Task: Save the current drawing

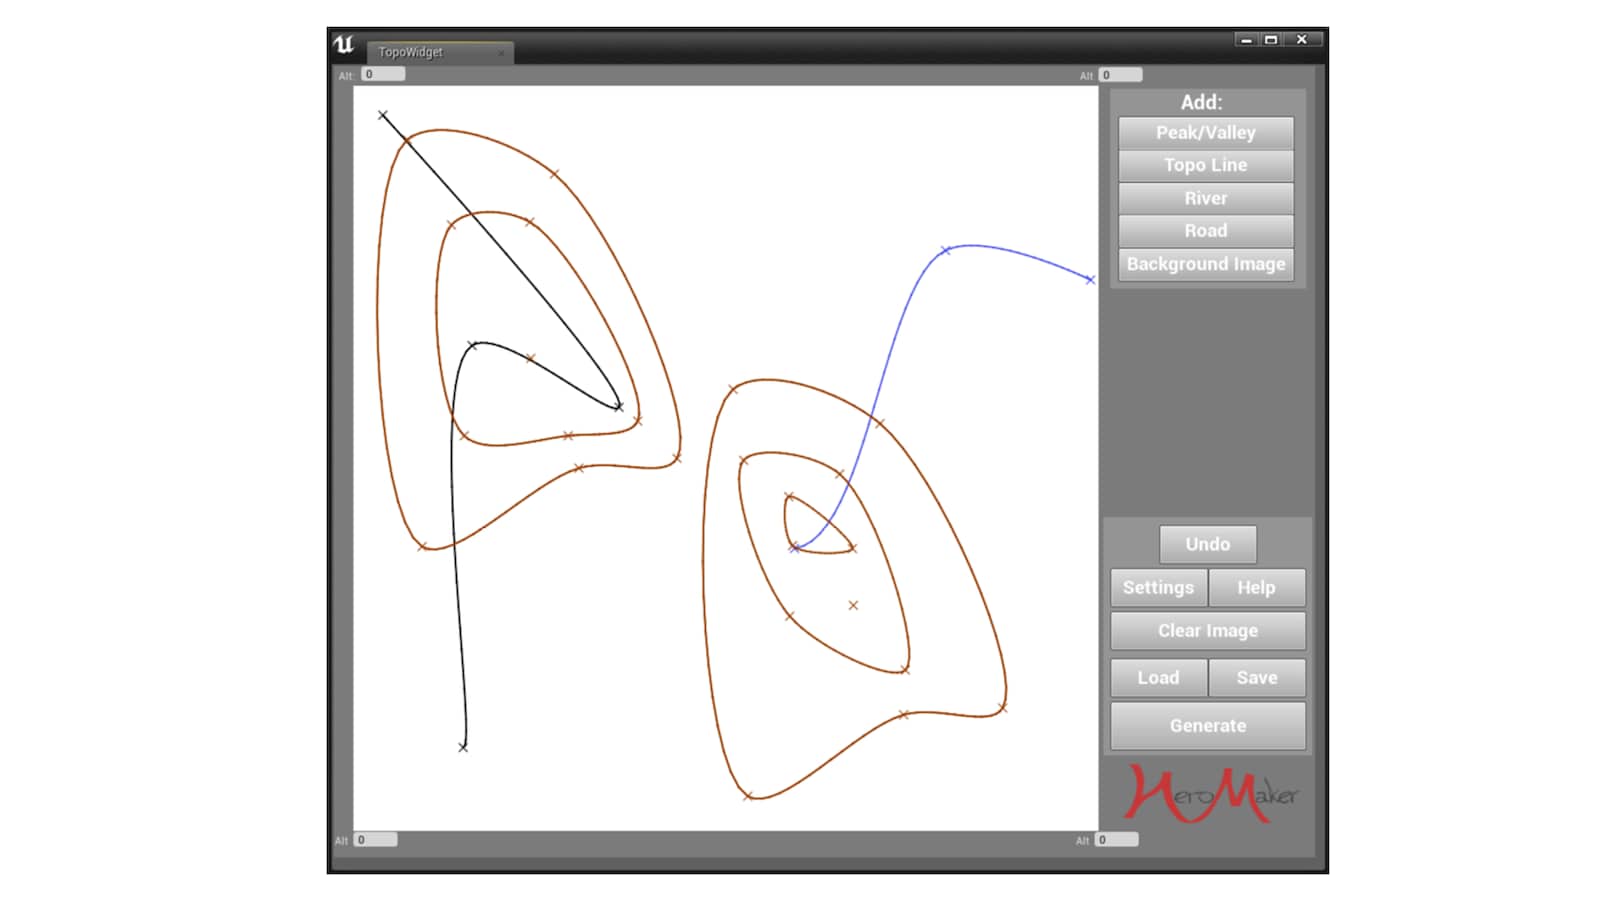Action: pos(1256,678)
